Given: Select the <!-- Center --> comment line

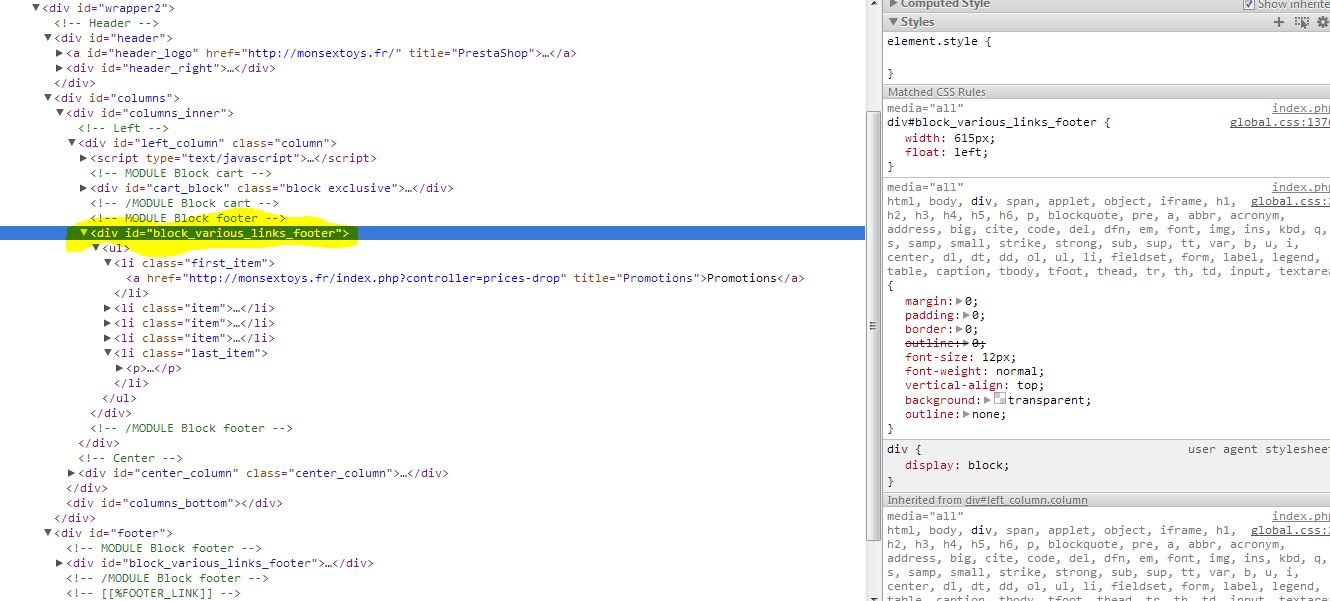Looking at the screenshot, I should click(x=131, y=458).
